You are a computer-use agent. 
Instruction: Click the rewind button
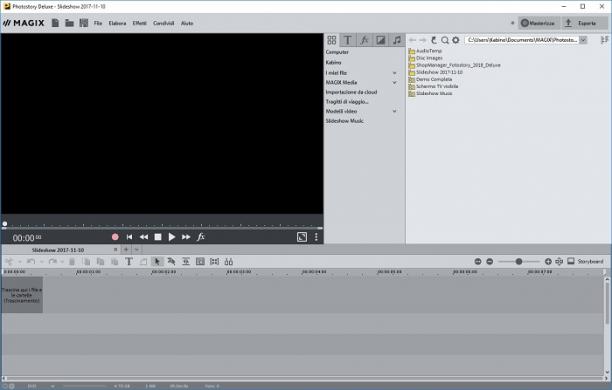(144, 237)
